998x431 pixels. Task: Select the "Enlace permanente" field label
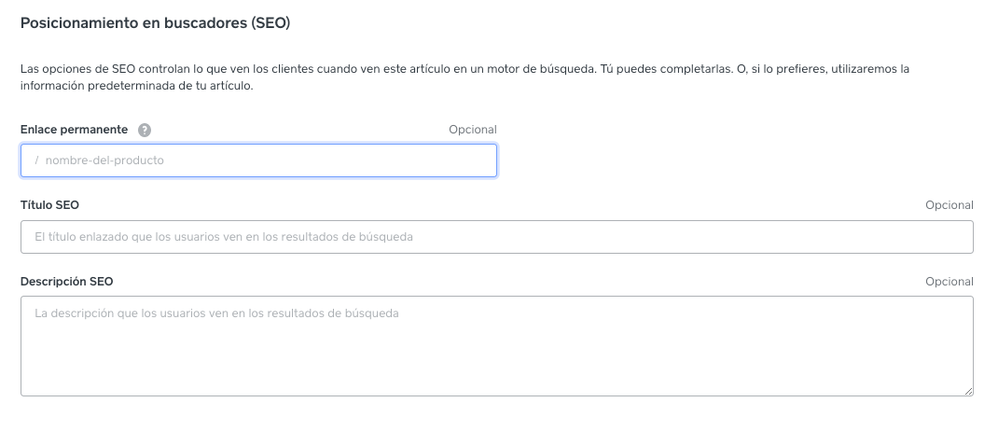[74, 130]
